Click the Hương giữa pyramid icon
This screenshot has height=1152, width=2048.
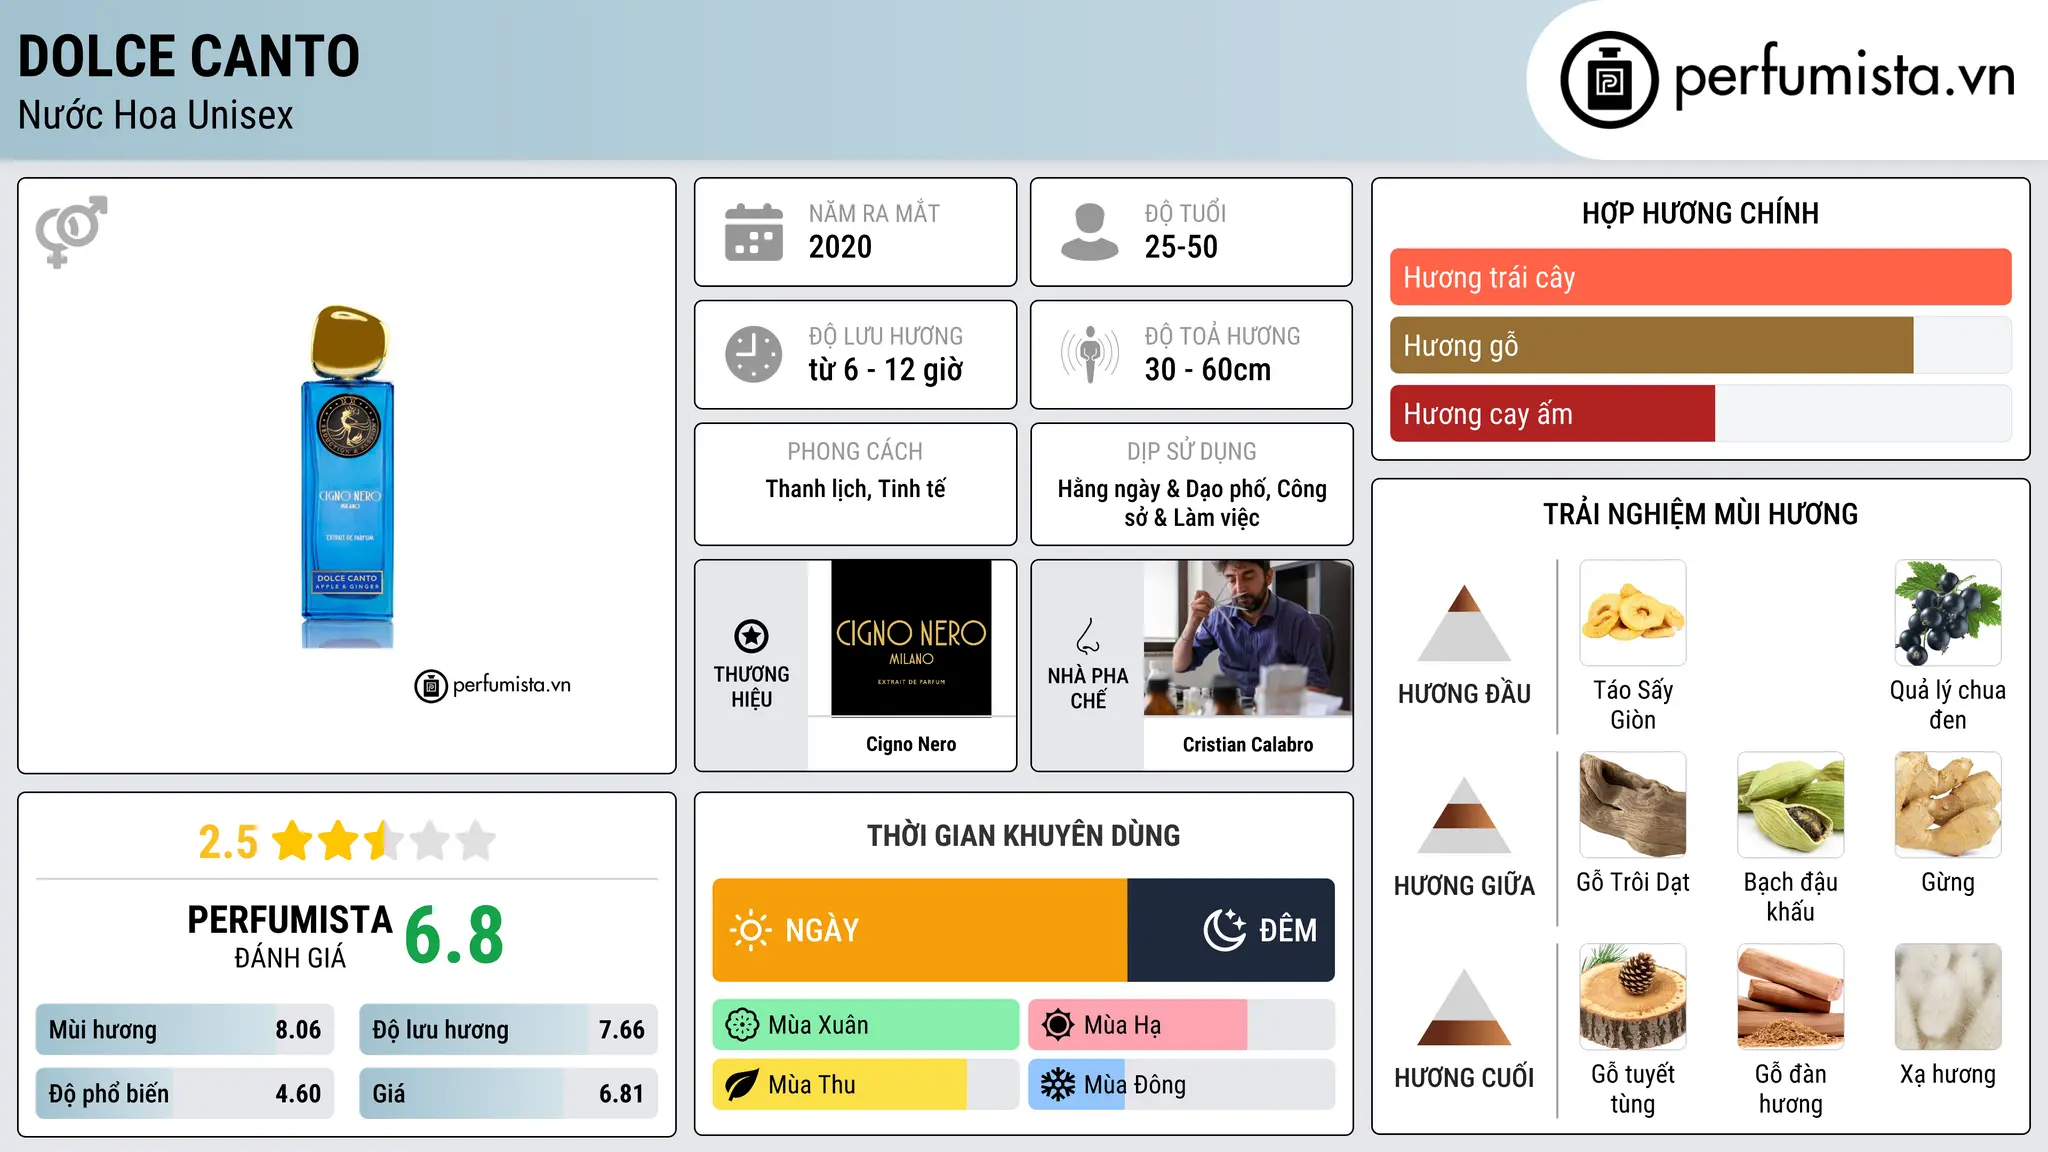point(1464,815)
